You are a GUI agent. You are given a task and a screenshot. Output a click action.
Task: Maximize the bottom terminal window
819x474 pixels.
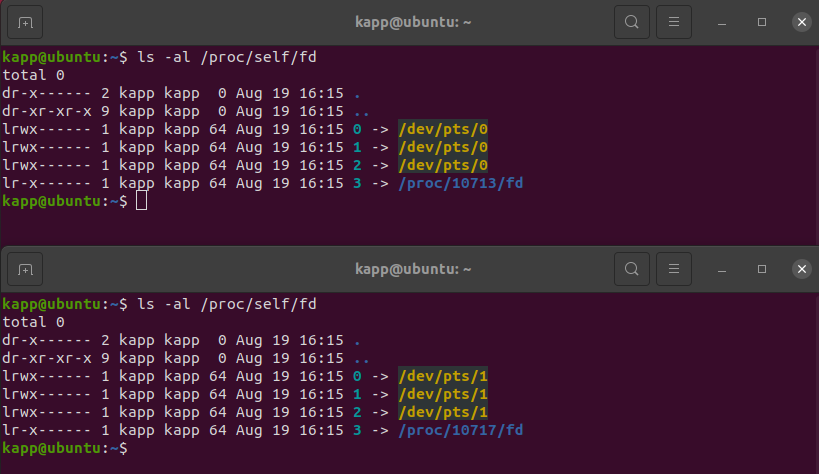coord(762,269)
